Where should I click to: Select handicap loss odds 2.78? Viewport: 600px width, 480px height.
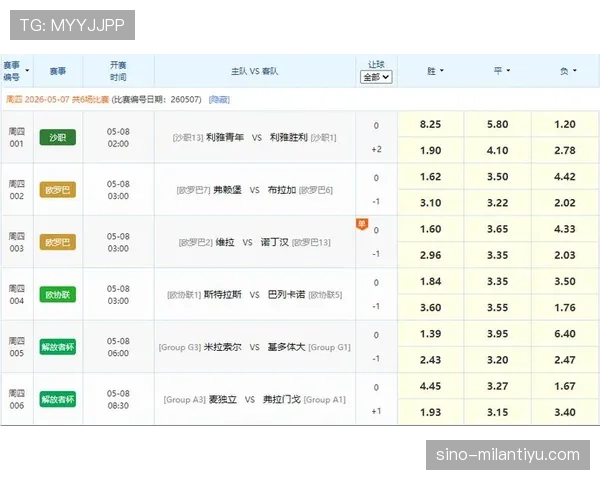pyautogui.click(x=565, y=150)
